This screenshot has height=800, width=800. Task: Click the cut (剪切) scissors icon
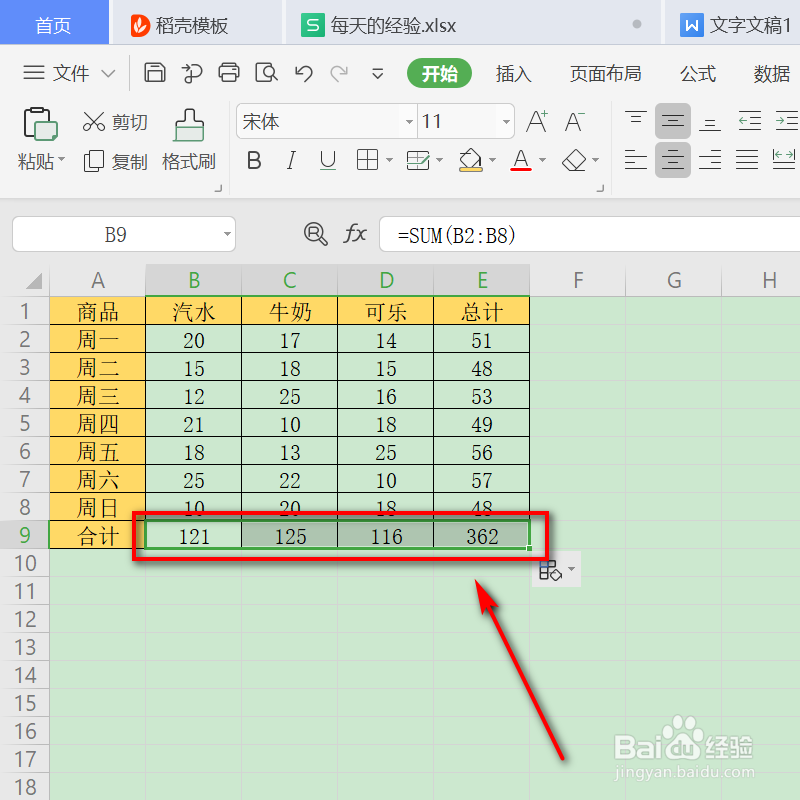(x=96, y=121)
